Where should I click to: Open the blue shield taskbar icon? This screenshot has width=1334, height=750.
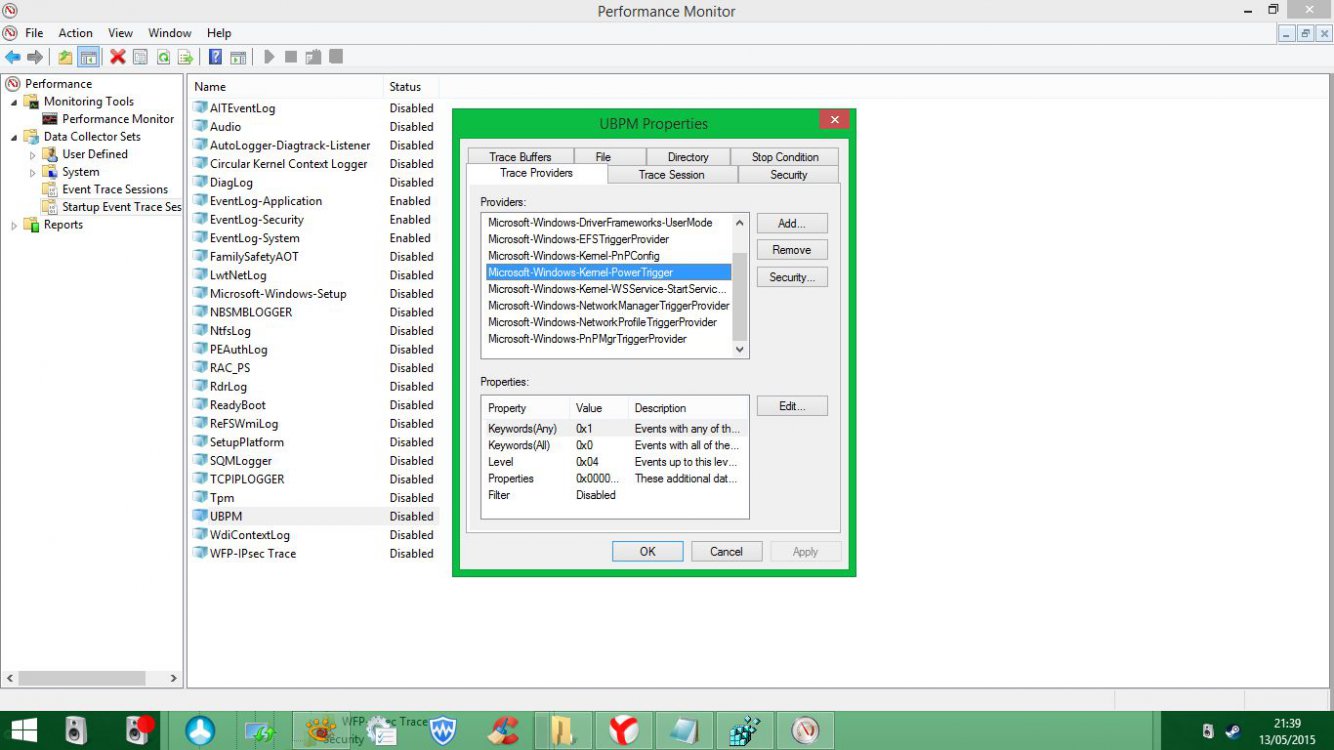coord(443,731)
